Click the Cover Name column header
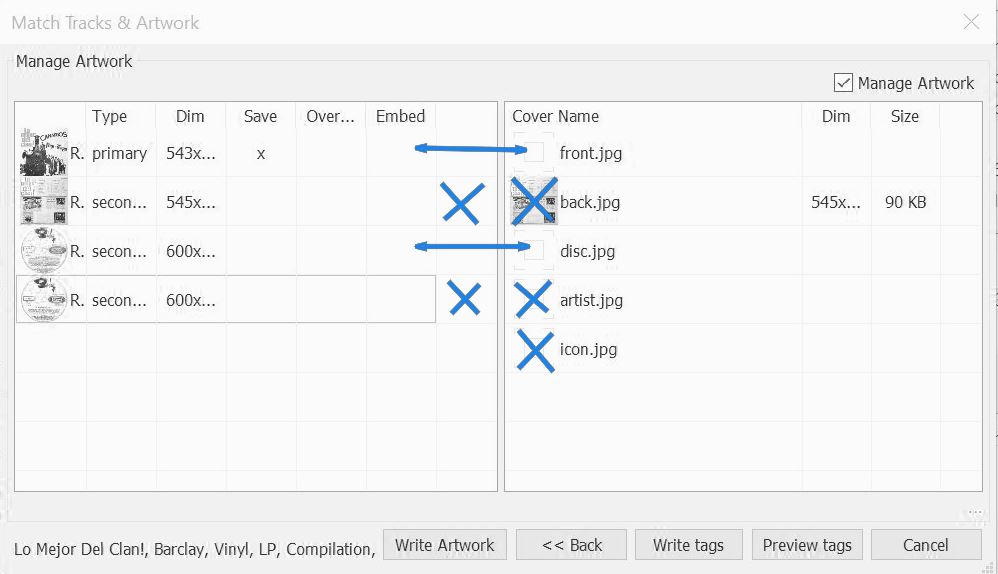Screen dimensions: 998x574 click(555, 116)
